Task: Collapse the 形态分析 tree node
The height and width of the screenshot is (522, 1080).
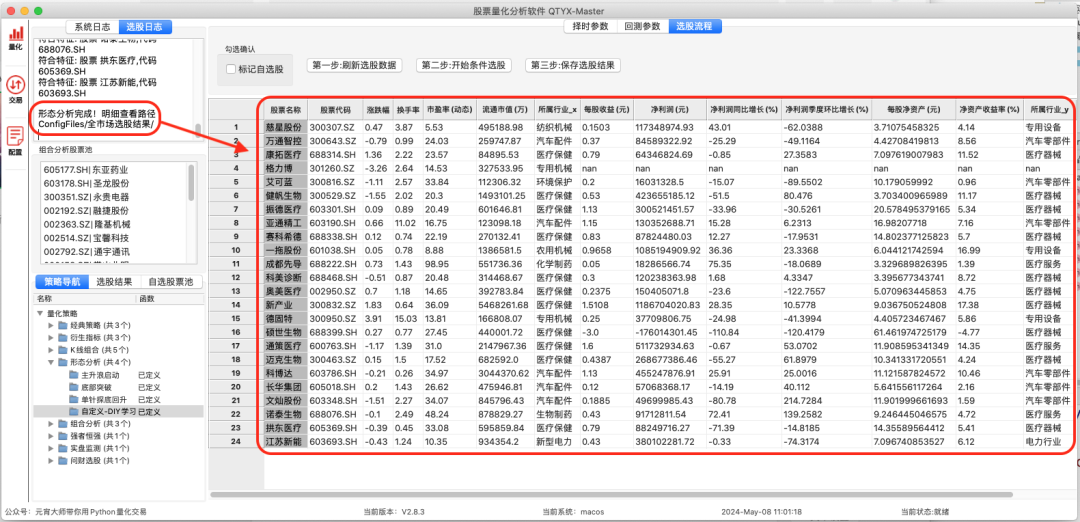Action: [52, 362]
